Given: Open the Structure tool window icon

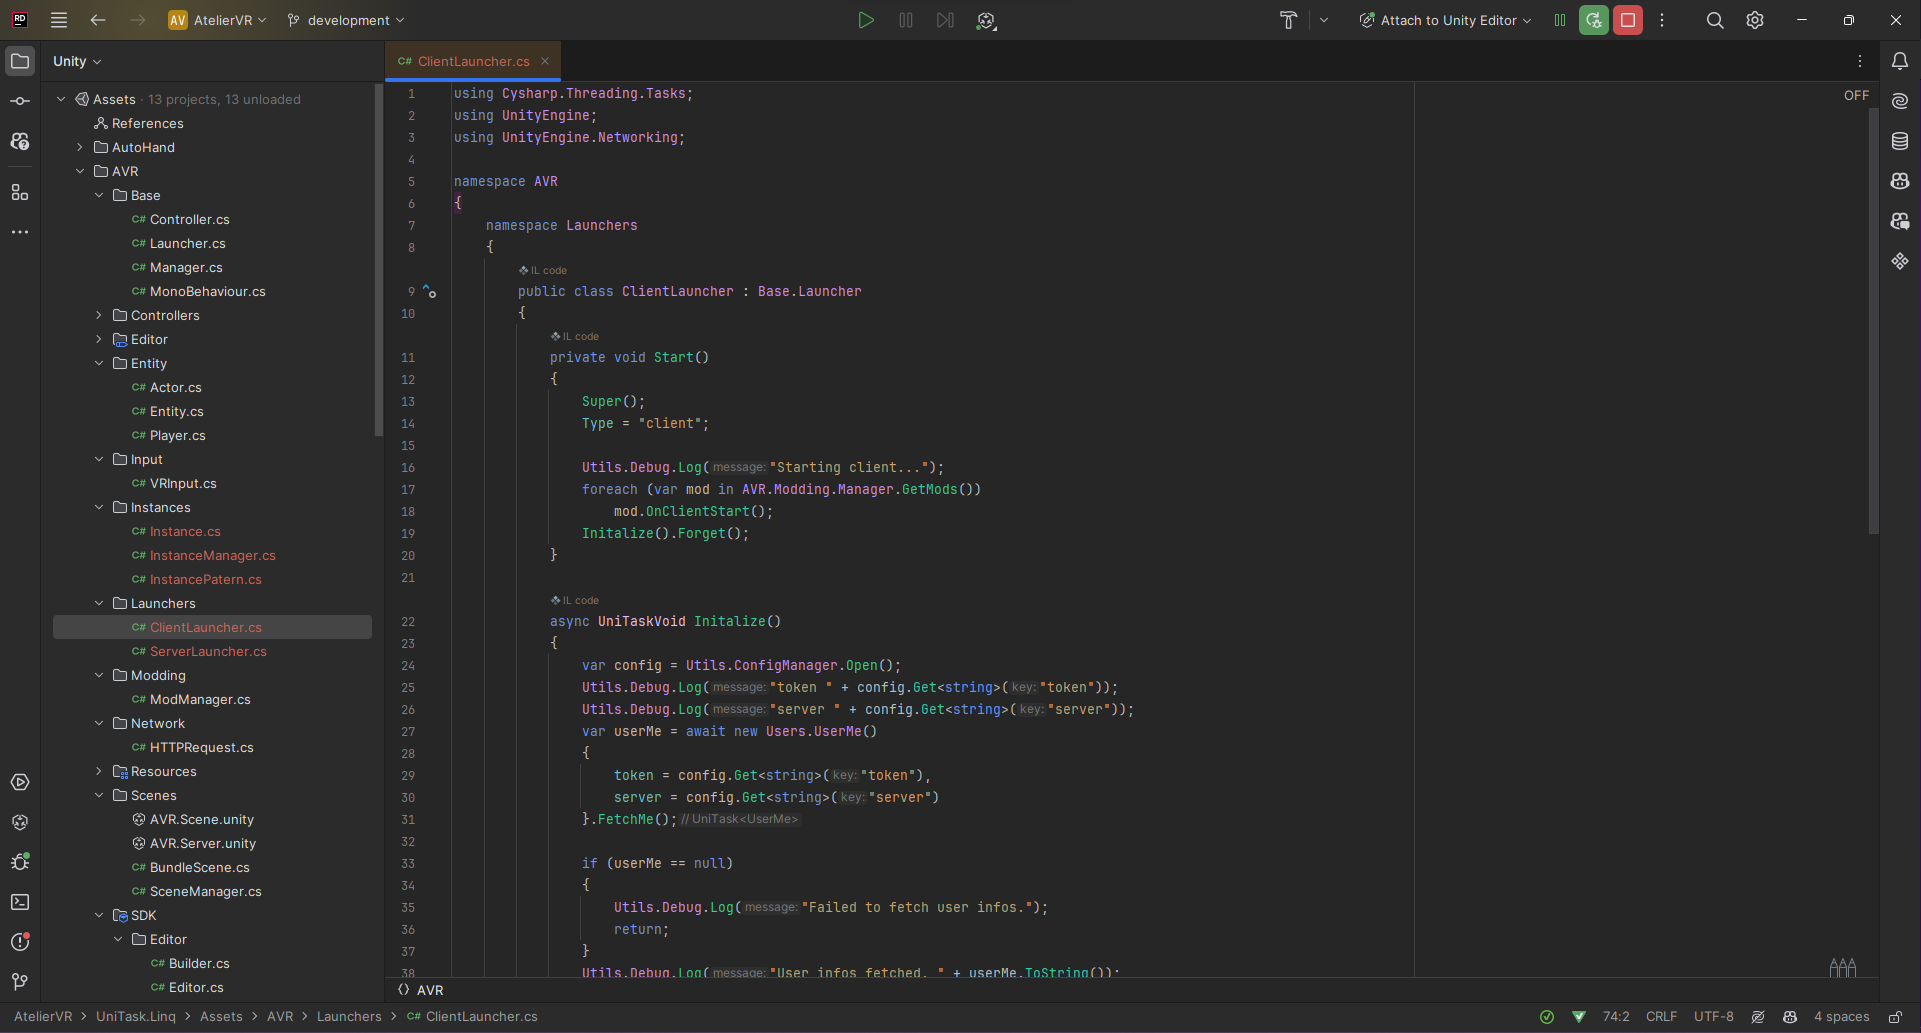Looking at the screenshot, I should coord(20,192).
